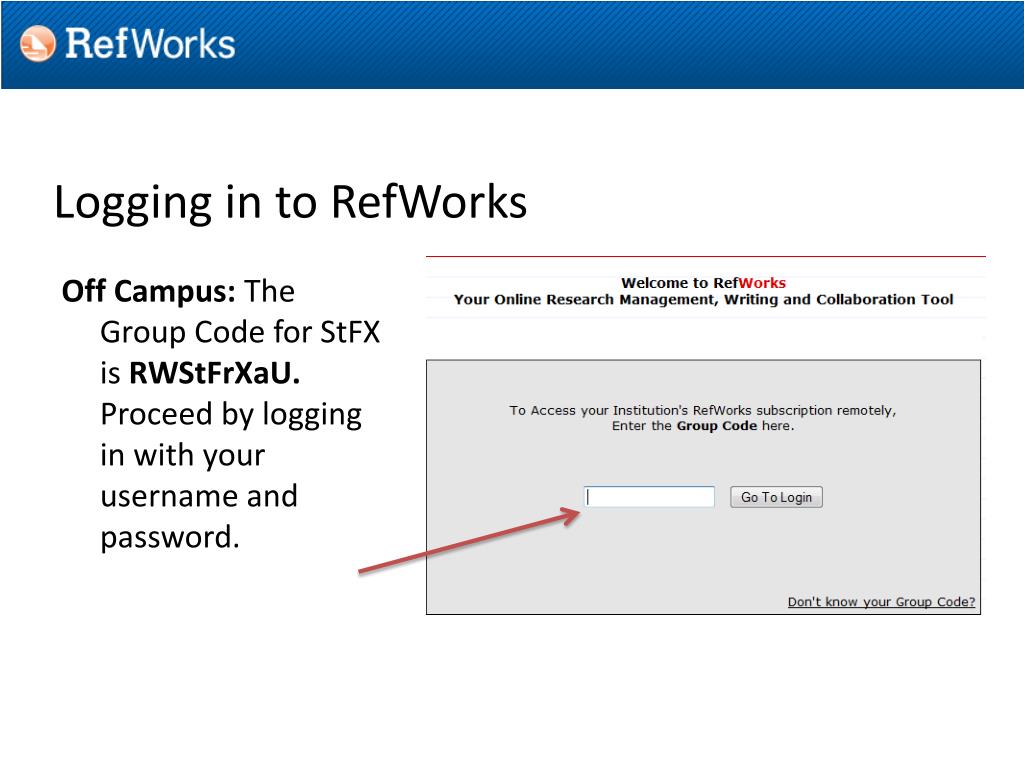1024x768 pixels.
Task: Click the Group Code input field
Action: pos(649,497)
